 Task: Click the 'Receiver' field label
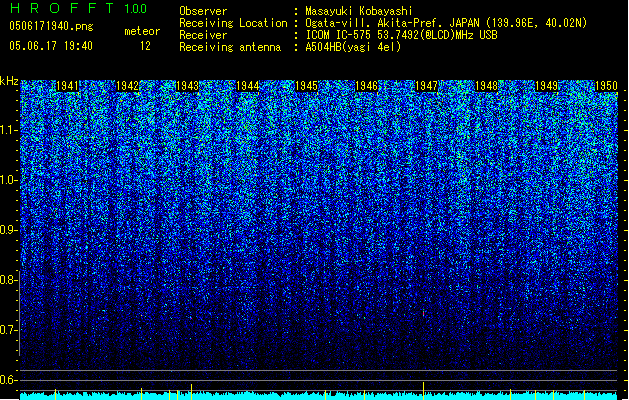(203, 35)
